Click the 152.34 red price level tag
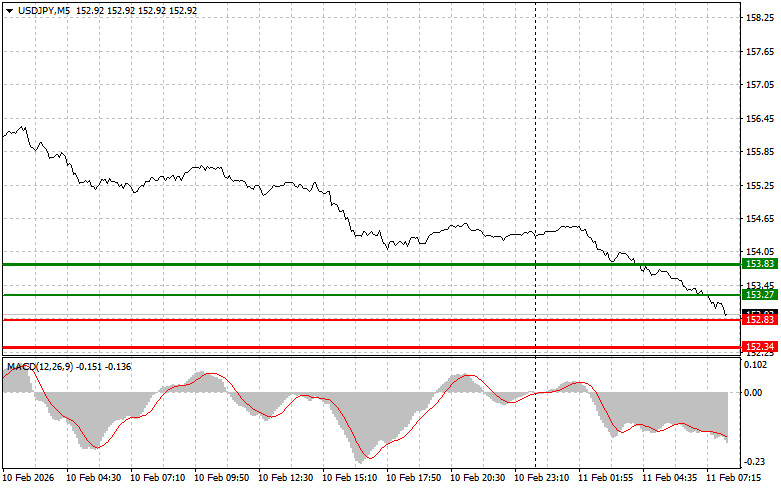781x489 pixels. point(760,347)
